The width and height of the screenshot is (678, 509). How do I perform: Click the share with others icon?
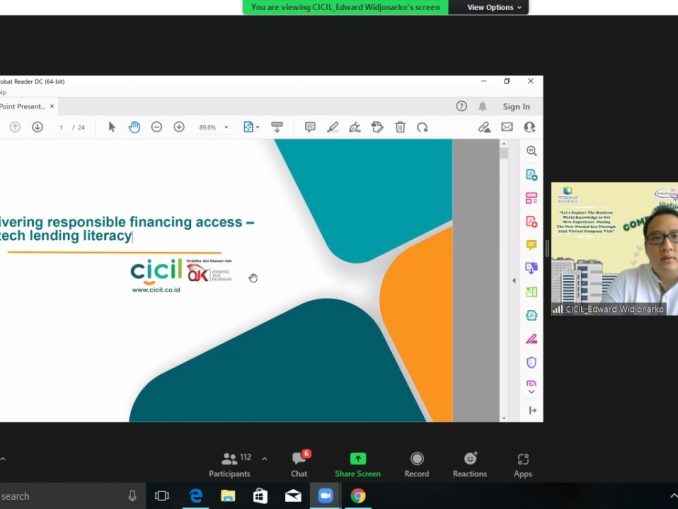(x=529, y=127)
